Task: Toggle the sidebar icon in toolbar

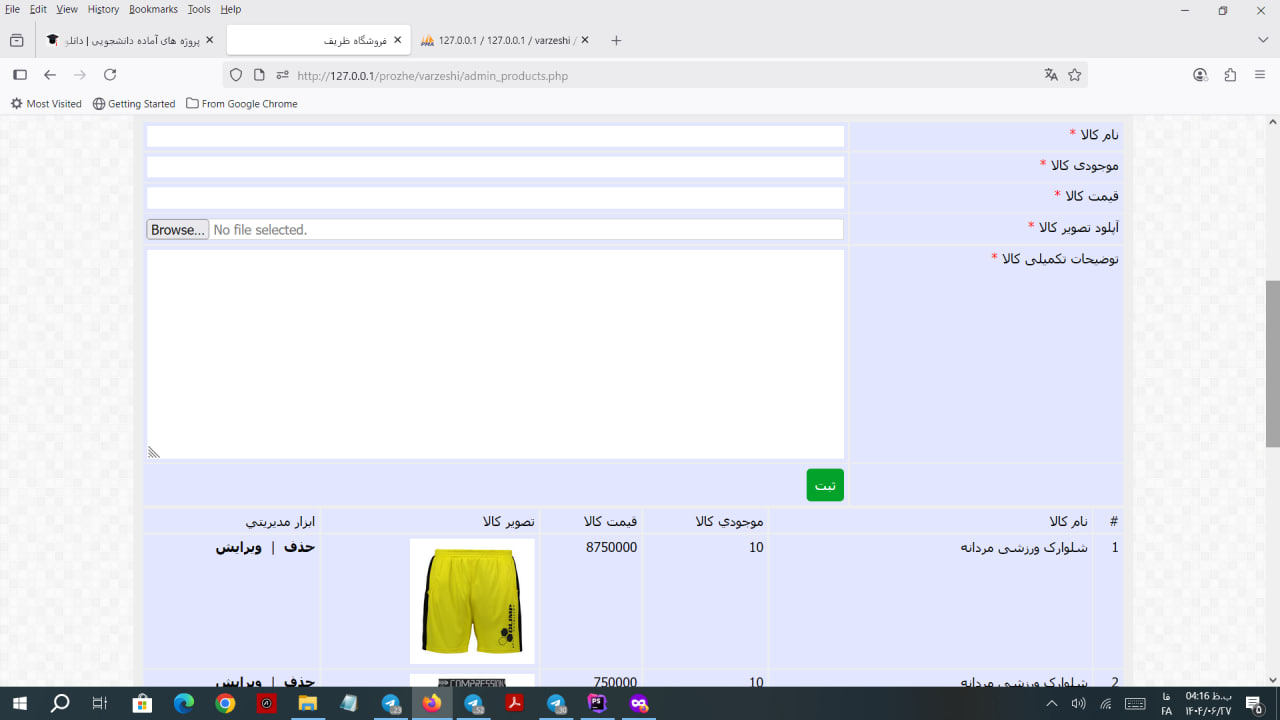Action: pyautogui.click(x=19, y=75)
